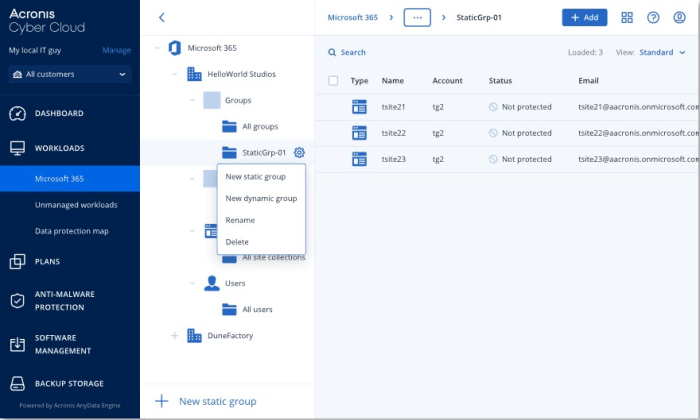Screen dimensions: 700x420
Task: Click the site type icon for tsite22
Action: click(359, 133)
